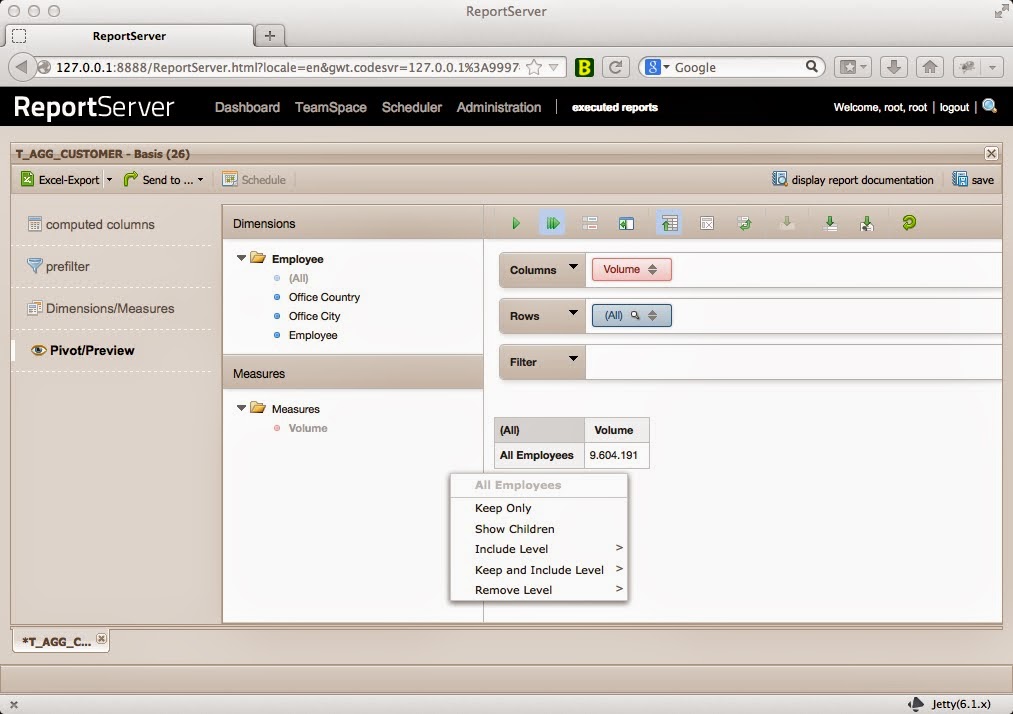Image resolution: width=1013 pixels, height=714 pixels.
Task: Go to the TeamSpace module
Action: 331,107
